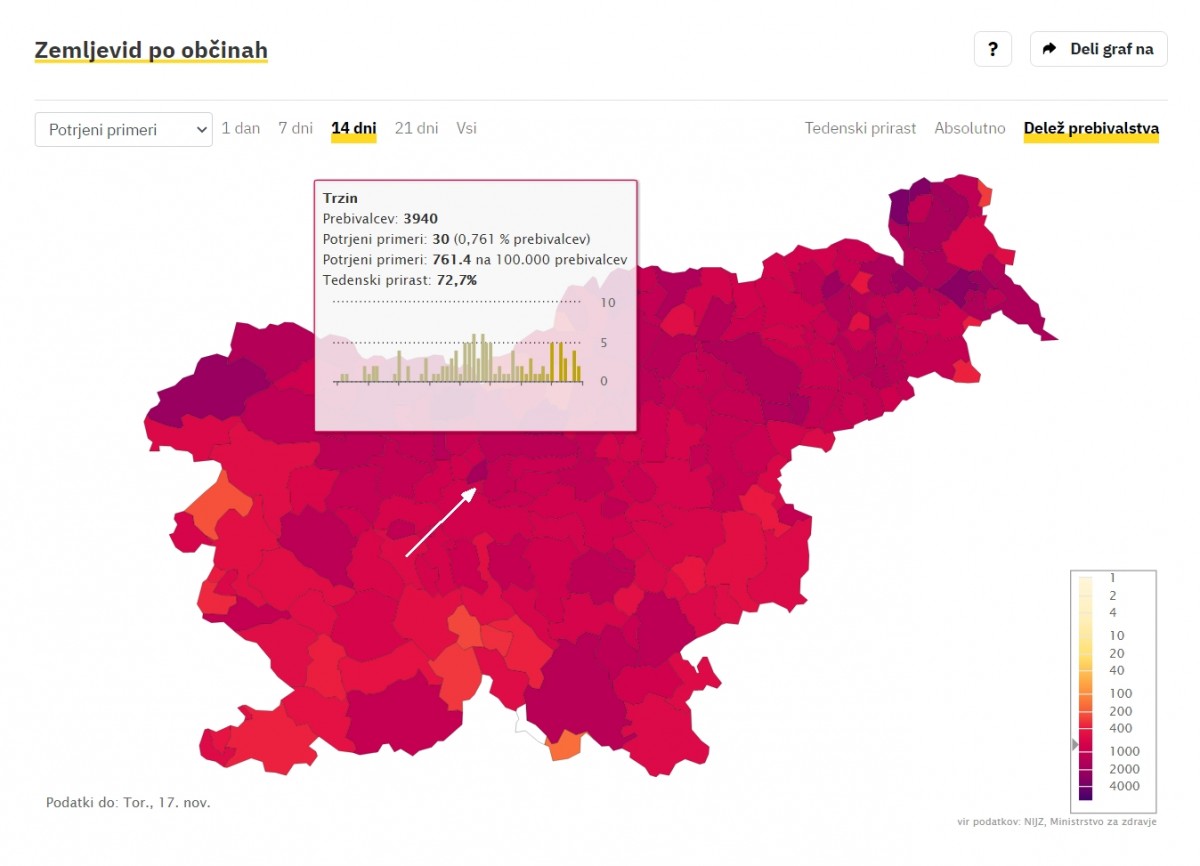The image size is (1200, 866).
Task: Select the 1 dan time range
Action: (241, 128)
